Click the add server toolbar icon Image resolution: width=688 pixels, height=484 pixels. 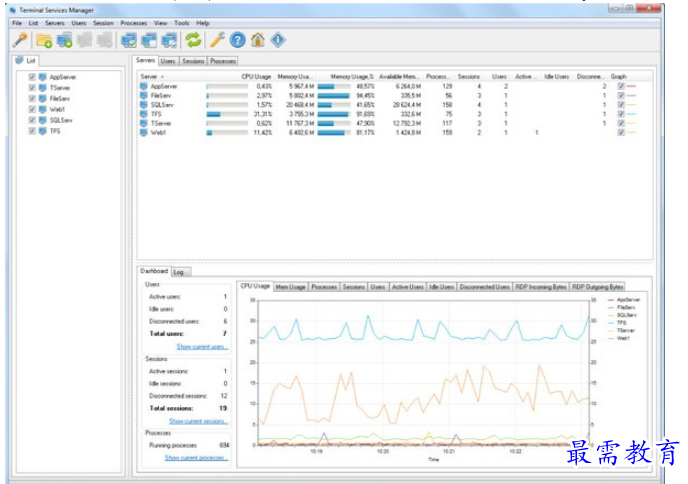coord(64,40)
